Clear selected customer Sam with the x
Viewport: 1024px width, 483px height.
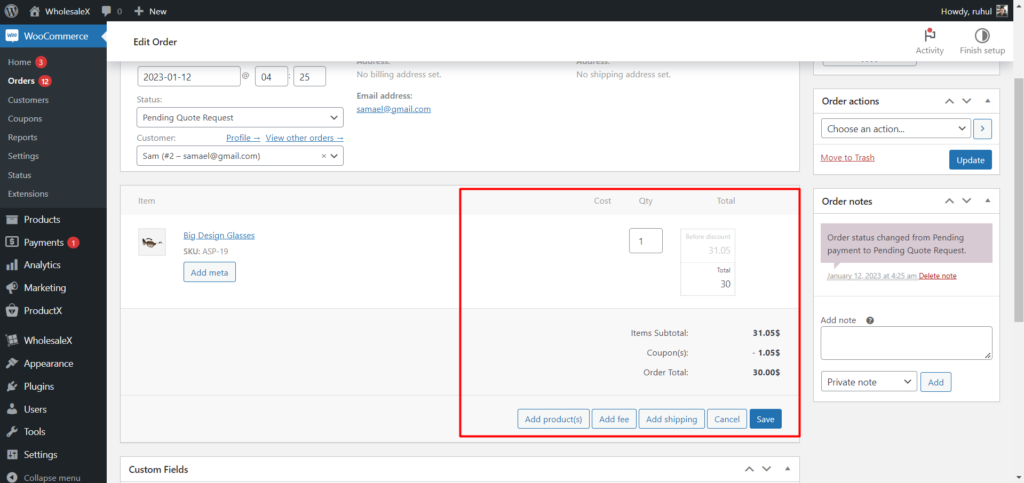tap(323, 156)
